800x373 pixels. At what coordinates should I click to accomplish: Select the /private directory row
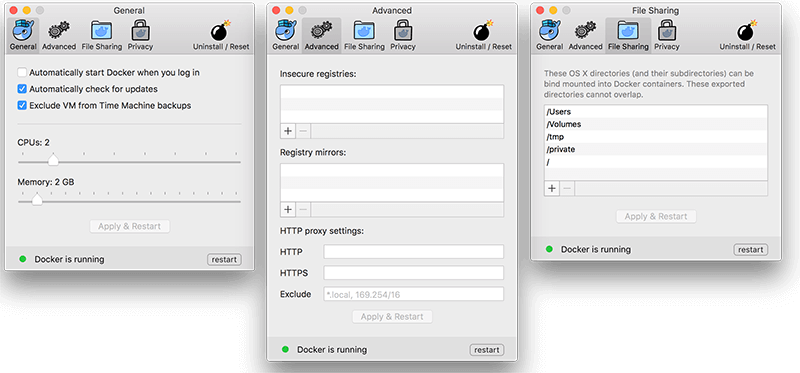point(656,150)
